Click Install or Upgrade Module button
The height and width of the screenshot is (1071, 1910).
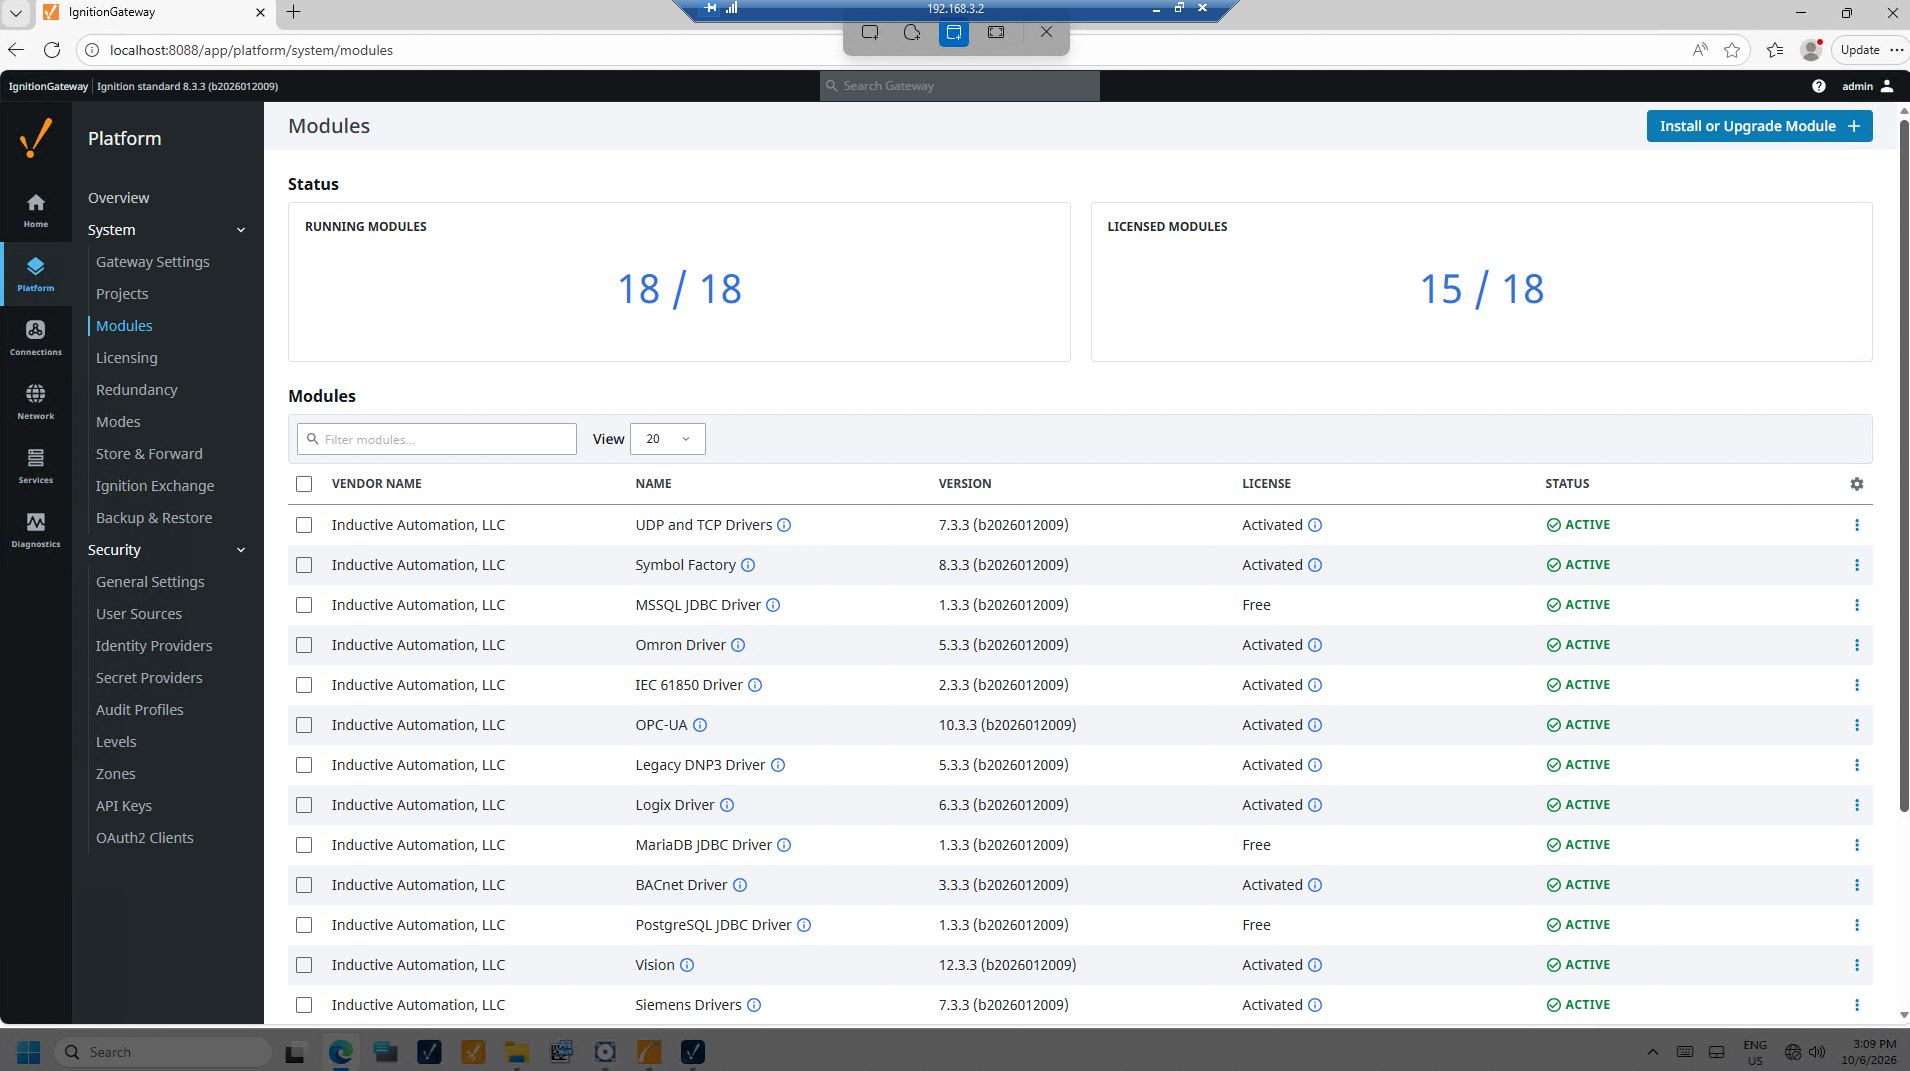coord(1759,126)
